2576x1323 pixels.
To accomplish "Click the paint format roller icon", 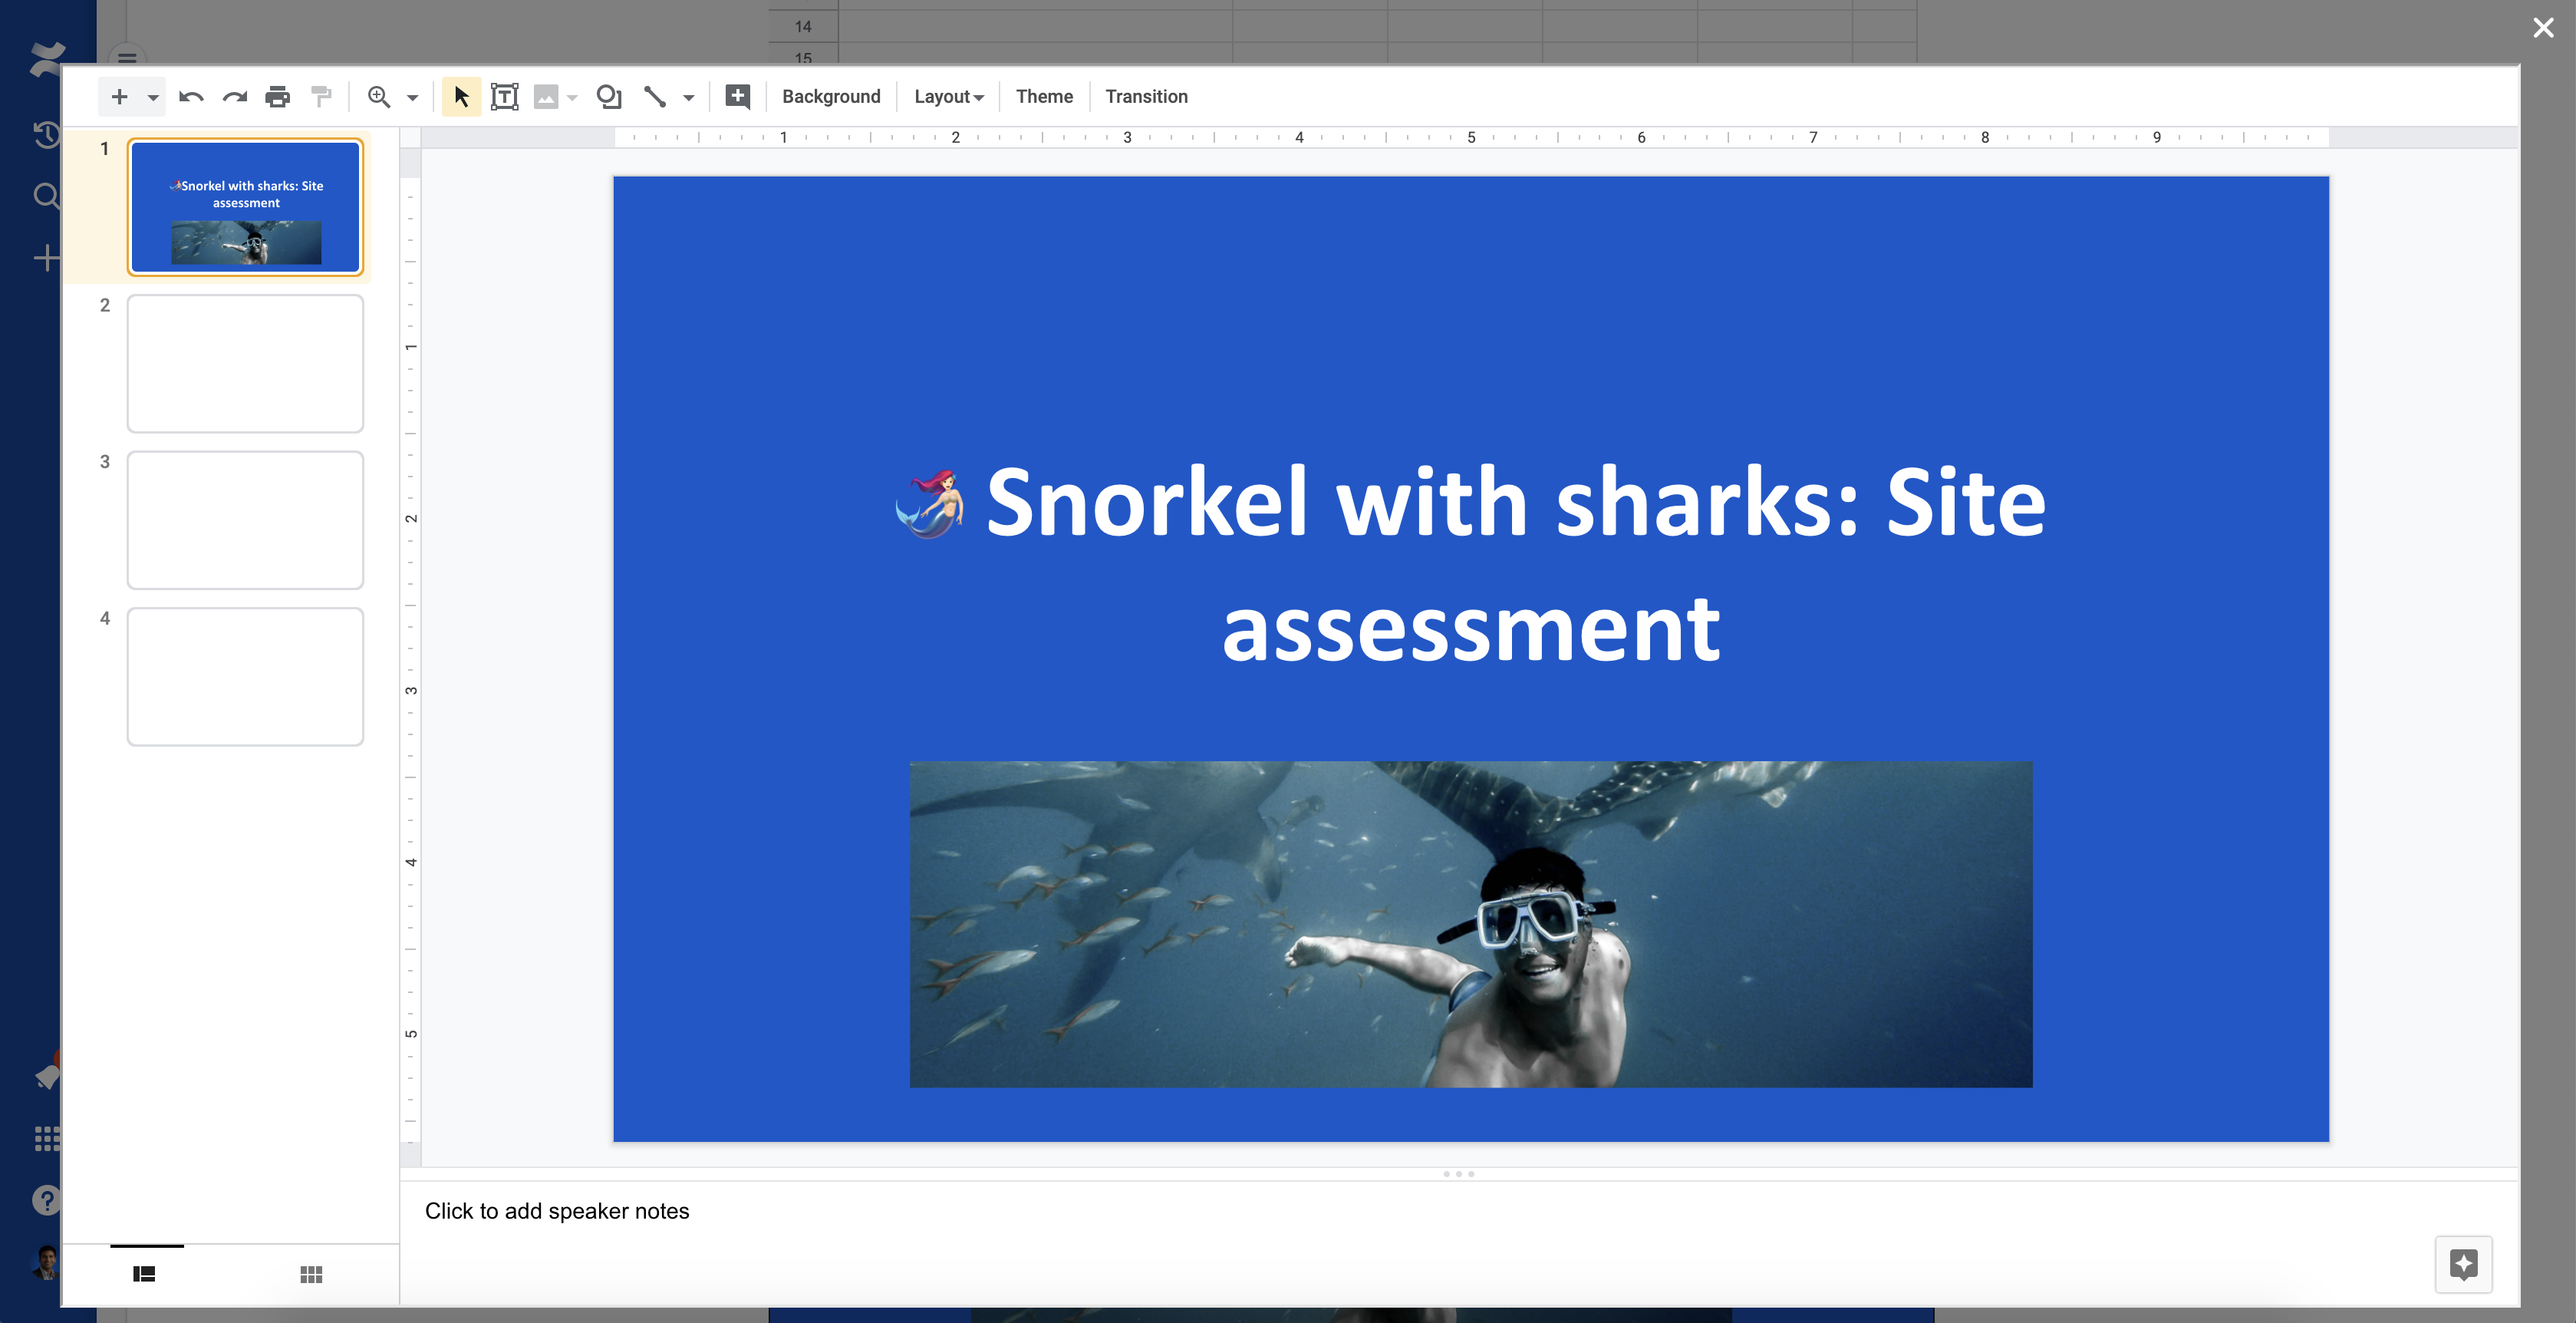I will tap(321, 97).
